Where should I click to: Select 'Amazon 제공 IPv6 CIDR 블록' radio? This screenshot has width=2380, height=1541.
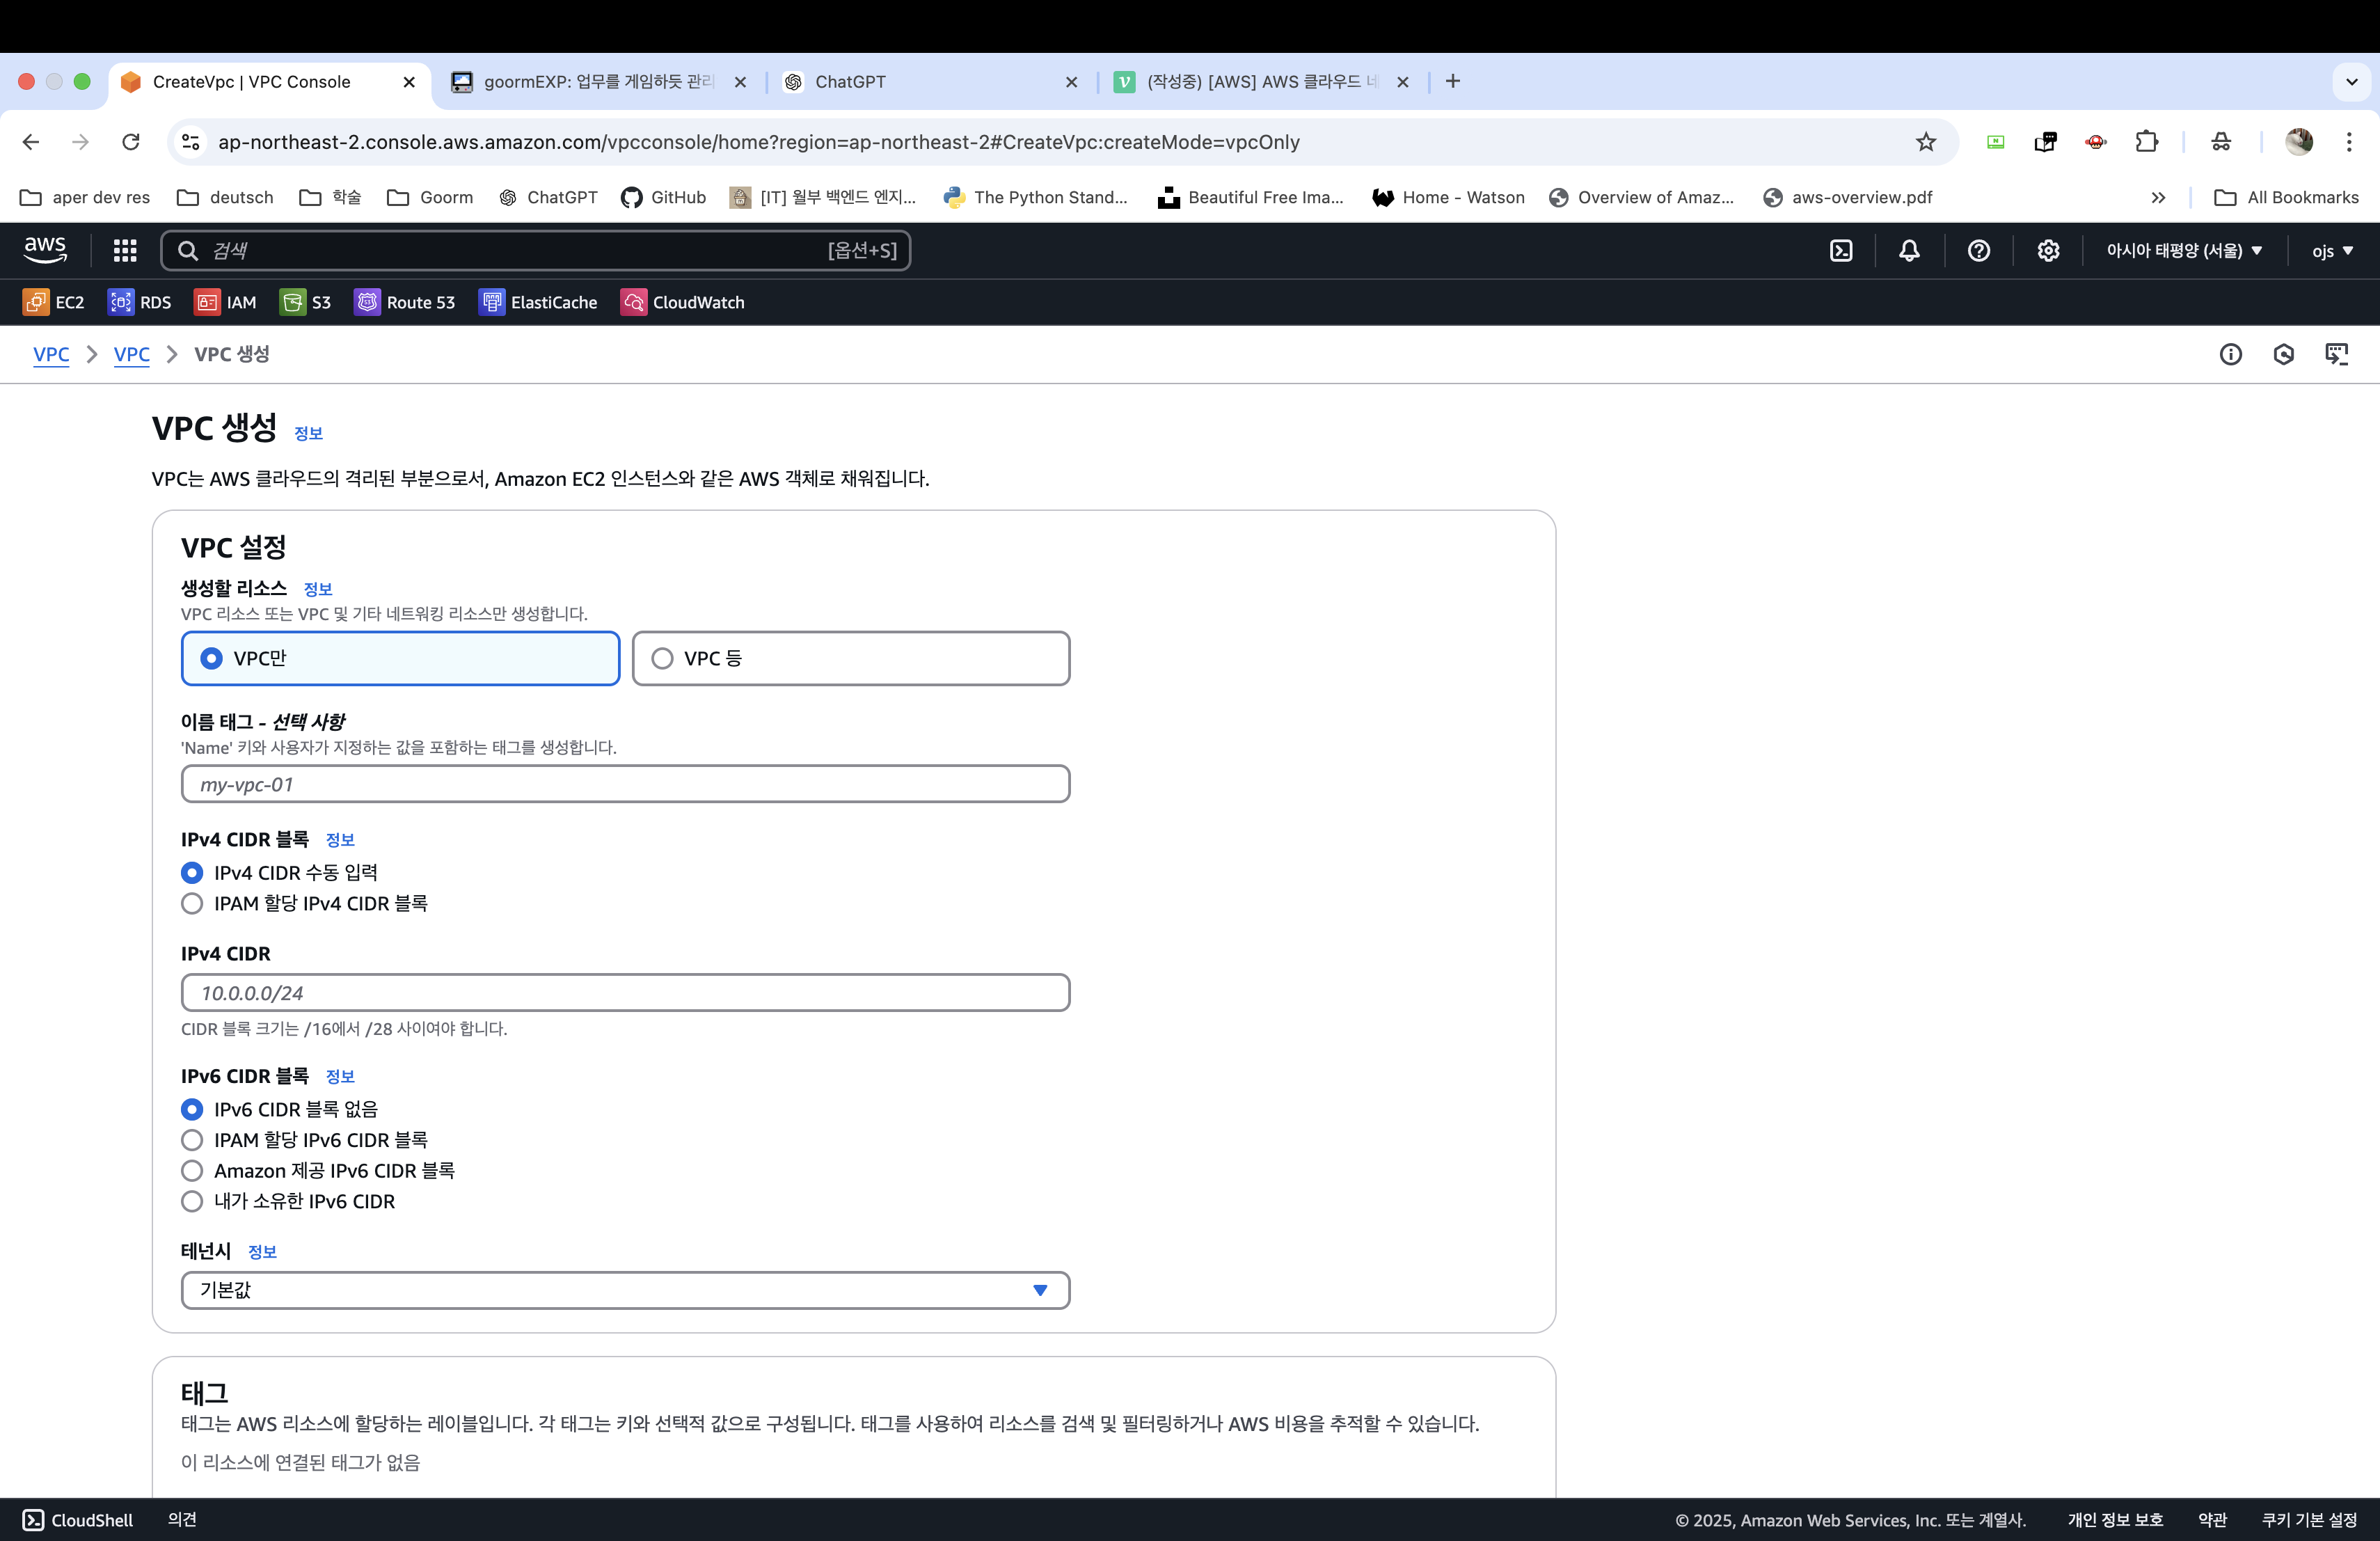192,1170
